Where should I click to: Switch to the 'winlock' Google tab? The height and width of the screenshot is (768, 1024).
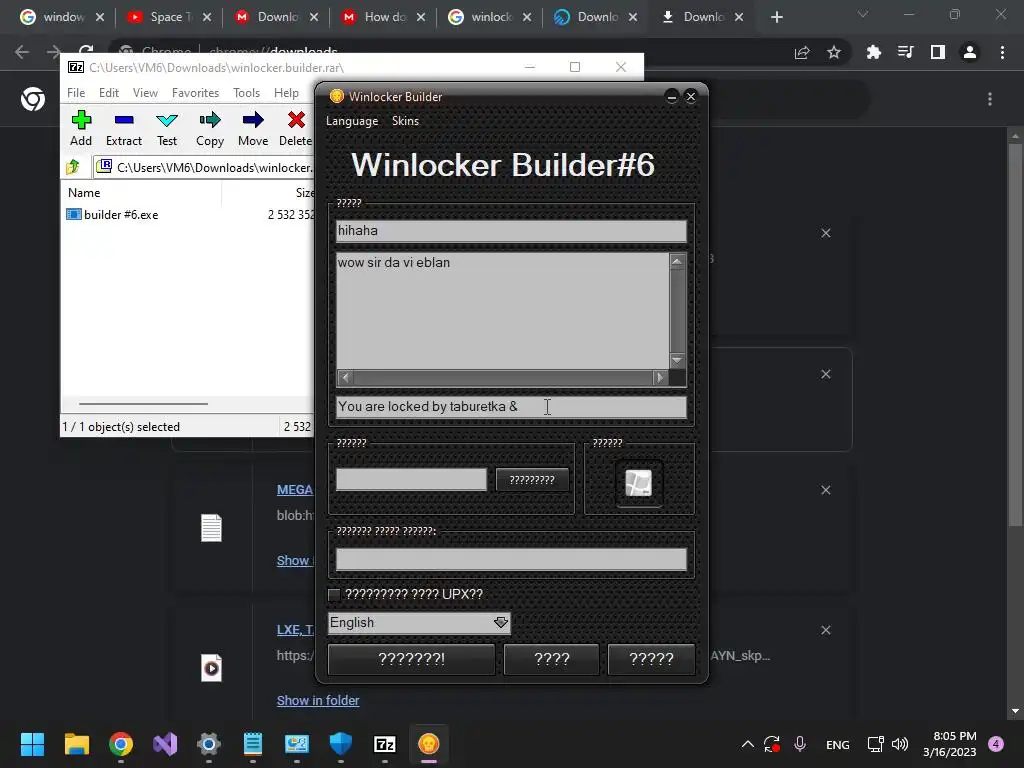point(491,17)
